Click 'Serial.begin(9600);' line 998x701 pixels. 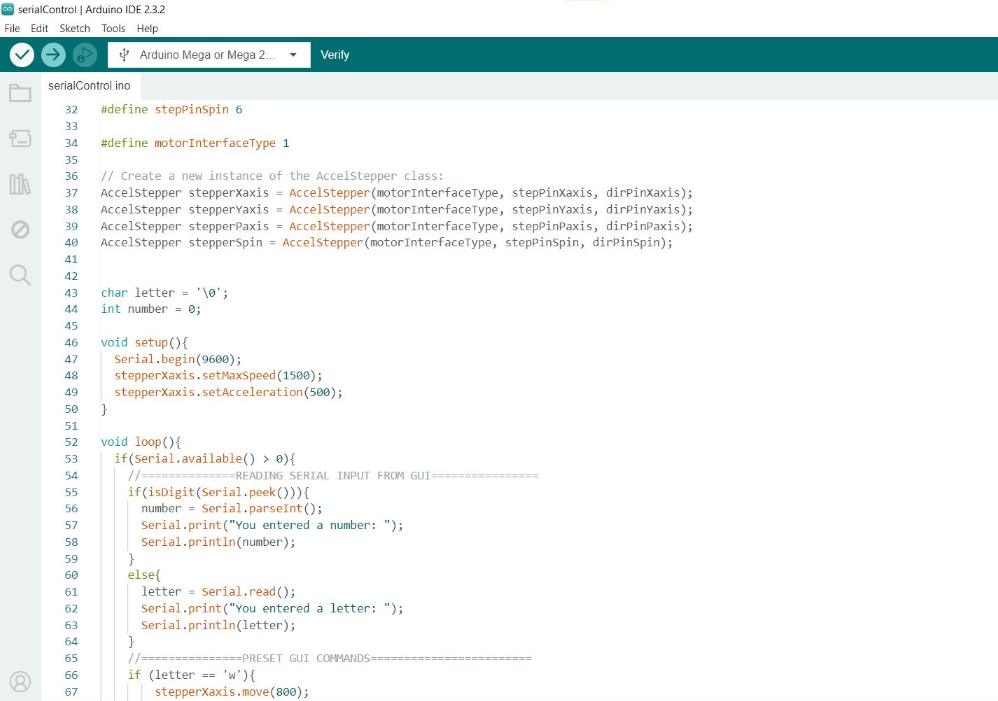[178, 360]
